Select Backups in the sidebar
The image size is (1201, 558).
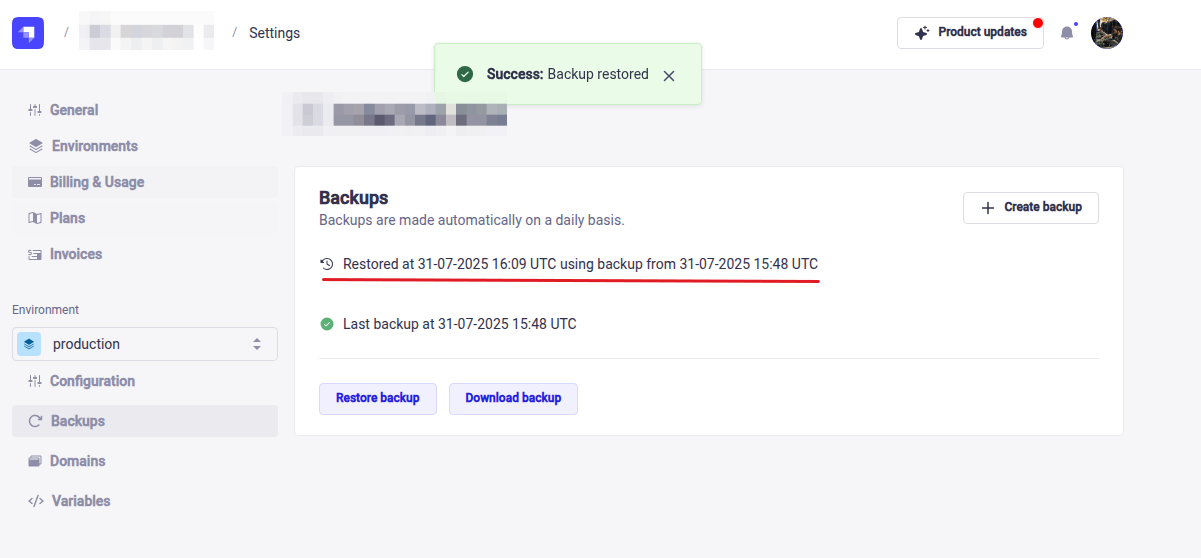click(78, 421)
